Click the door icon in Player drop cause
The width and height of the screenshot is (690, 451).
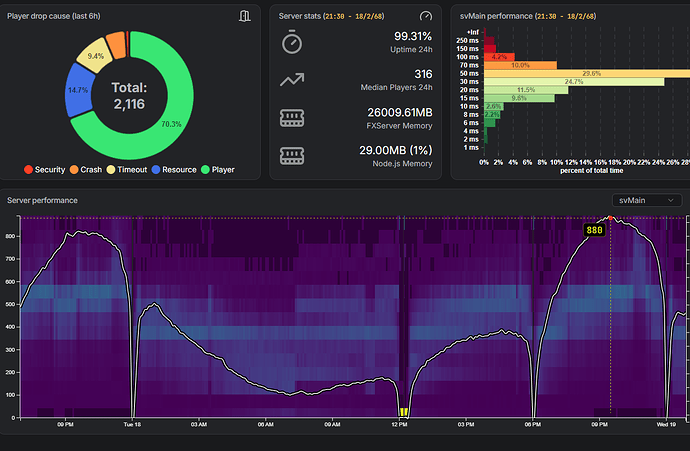tap(245, 16)
